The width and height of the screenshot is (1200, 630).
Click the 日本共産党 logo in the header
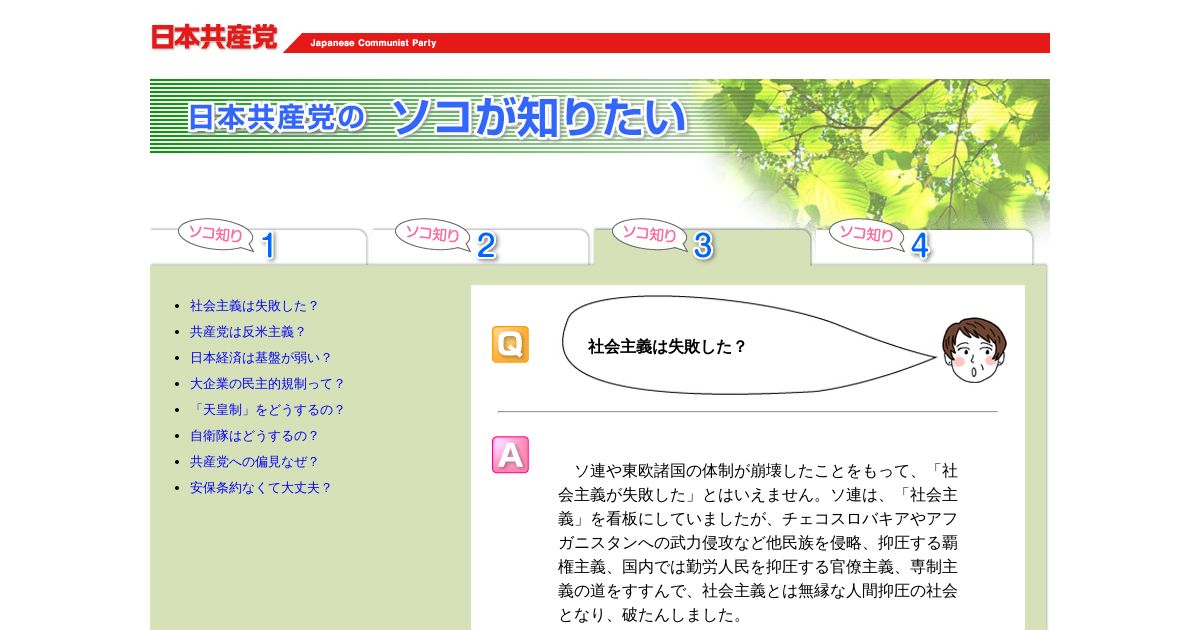[215, 37]
